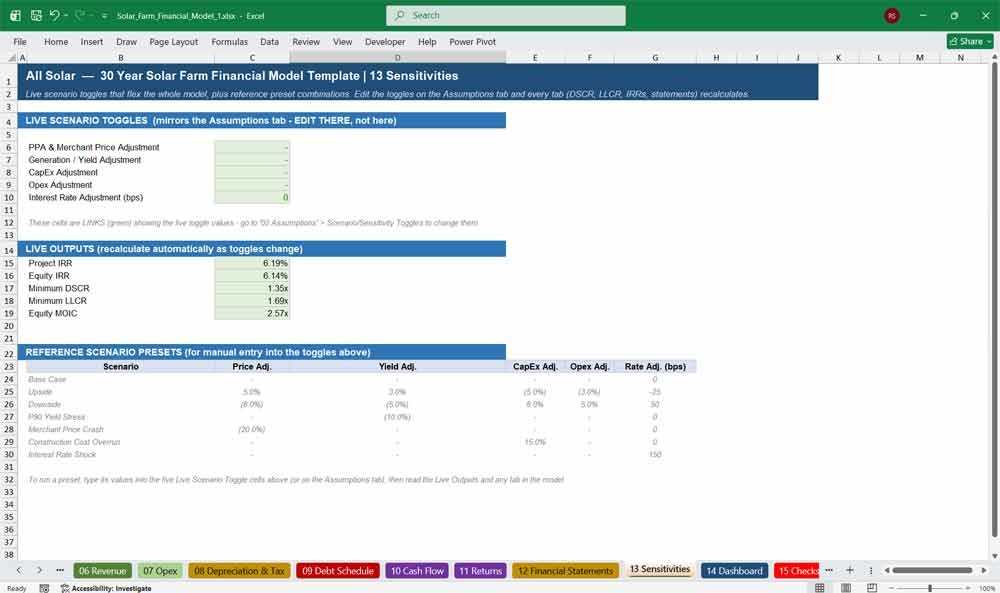The height and width of the screenshot is (593, 1000).
Task: Switch to the Insert ribbon tab
Action: pyautogui.click(x=92, y=41)
